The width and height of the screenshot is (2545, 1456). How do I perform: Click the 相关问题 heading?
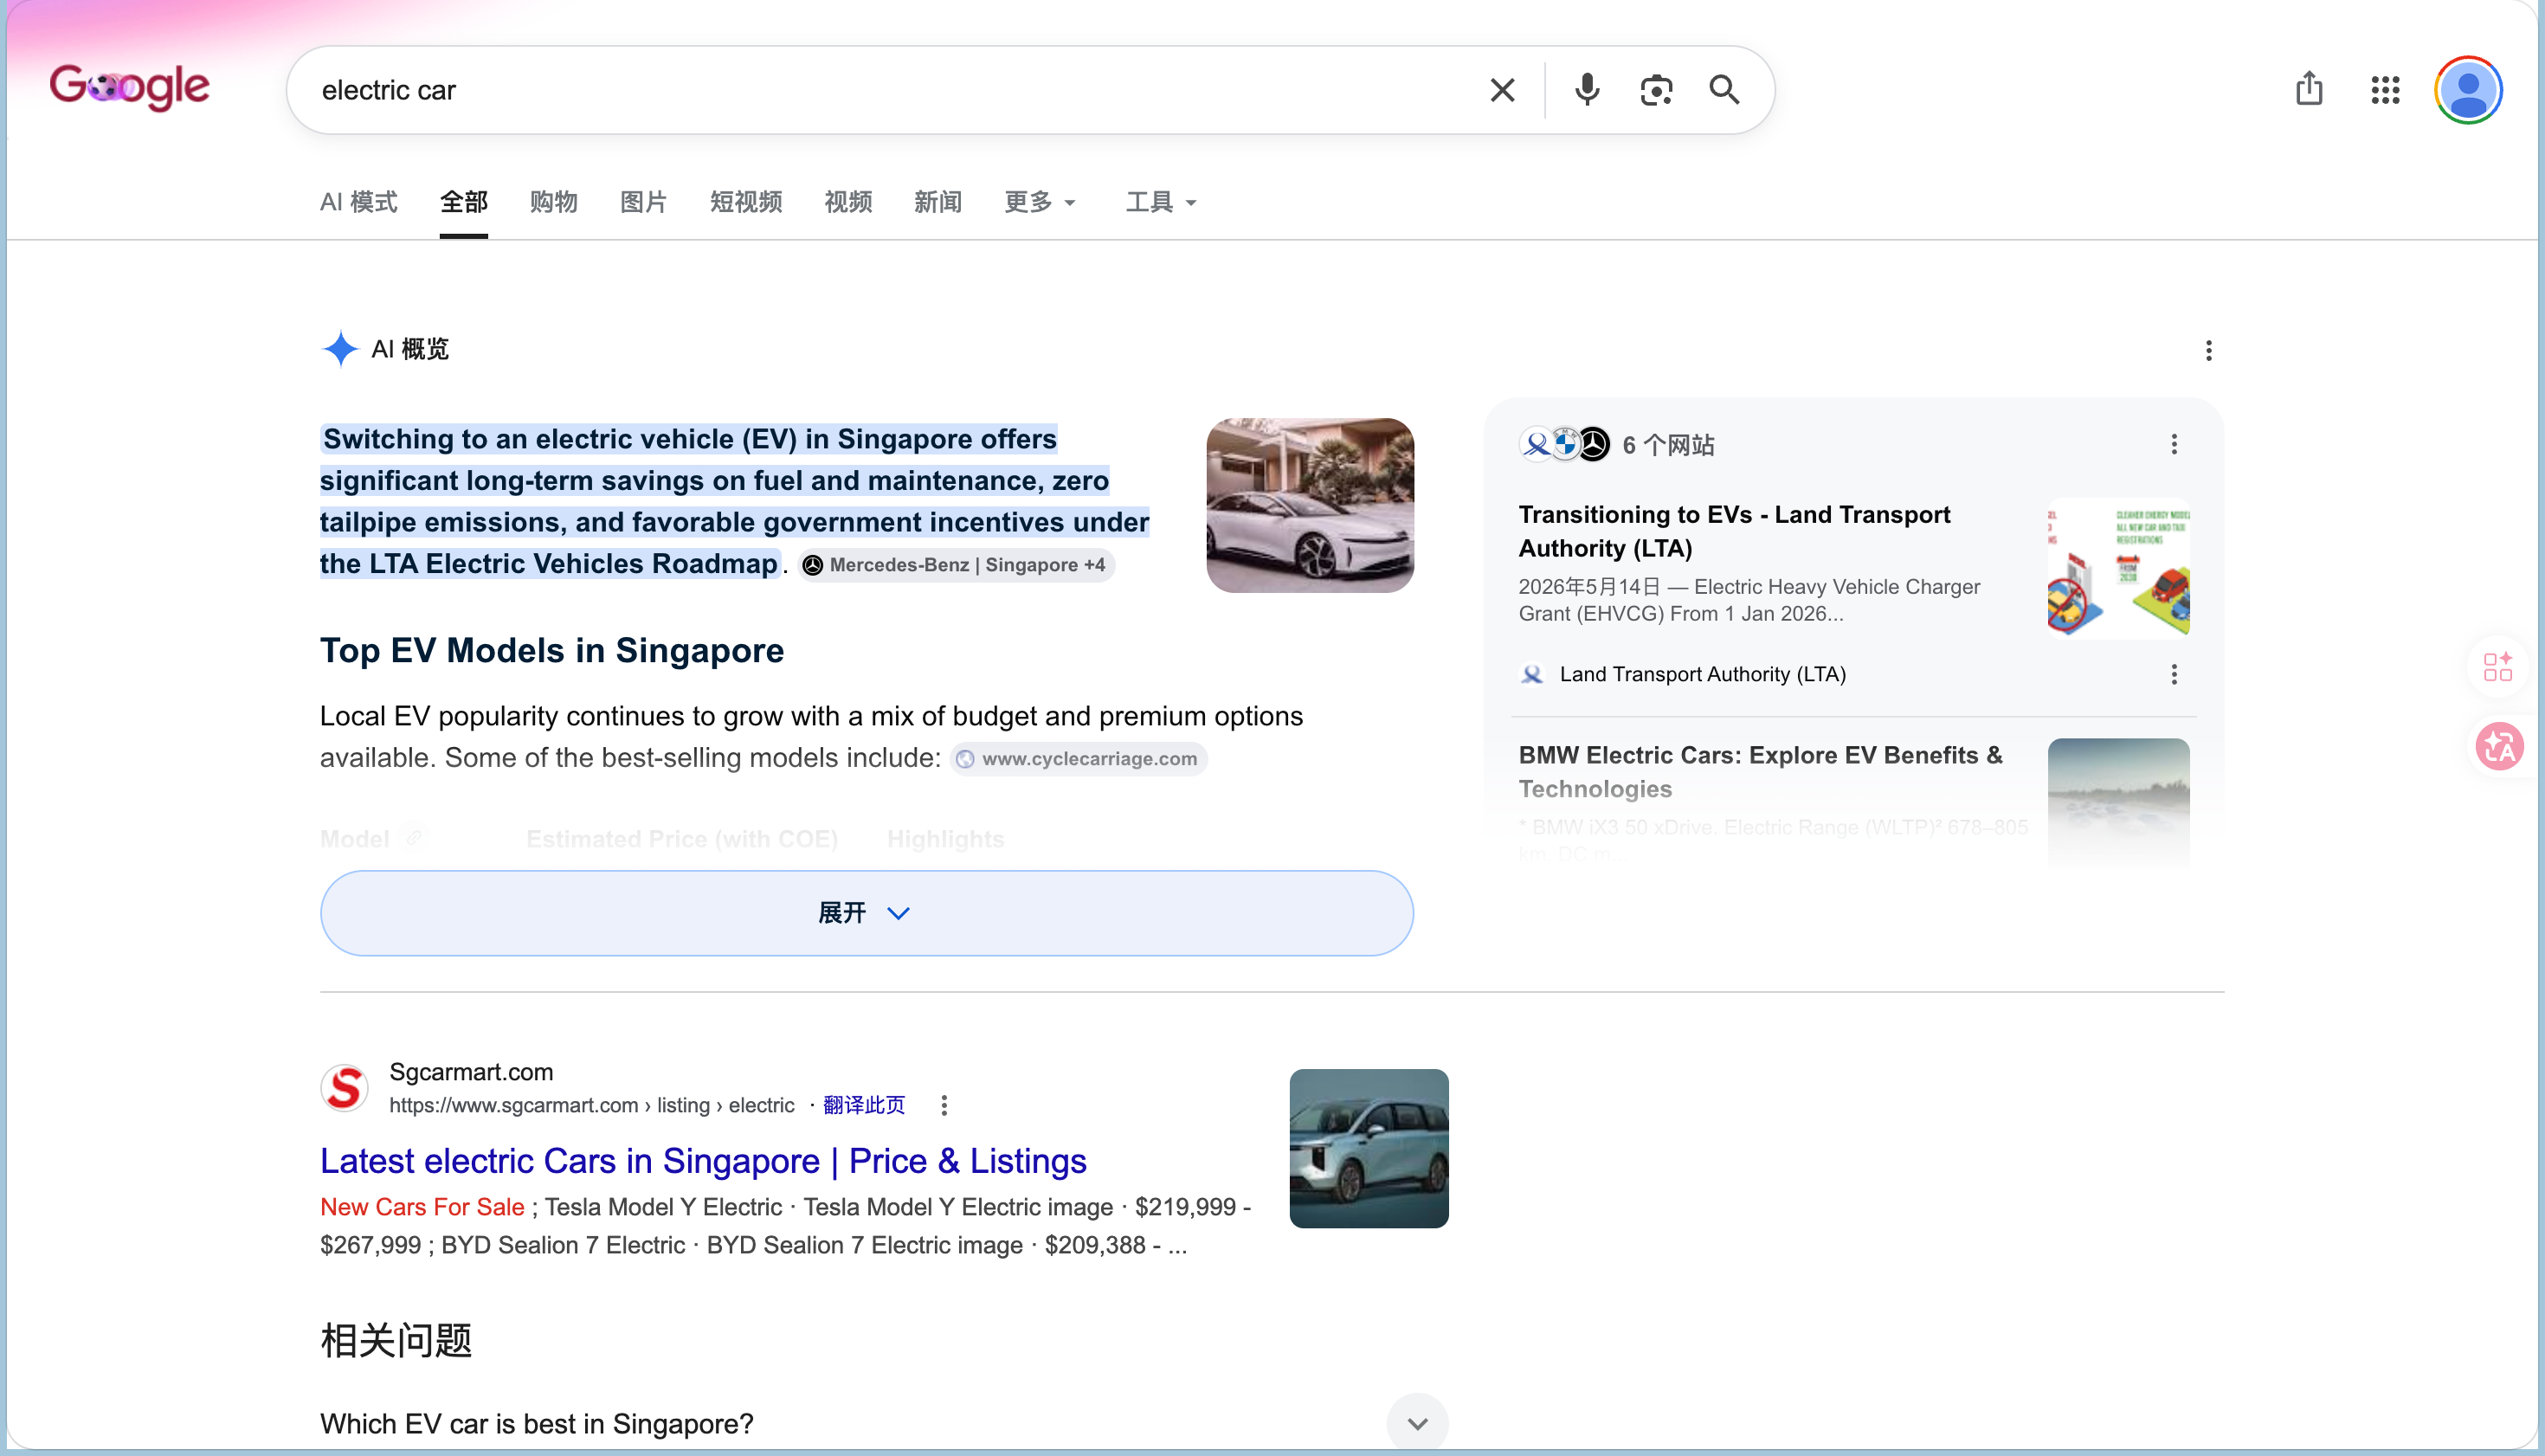(396, 1340)
